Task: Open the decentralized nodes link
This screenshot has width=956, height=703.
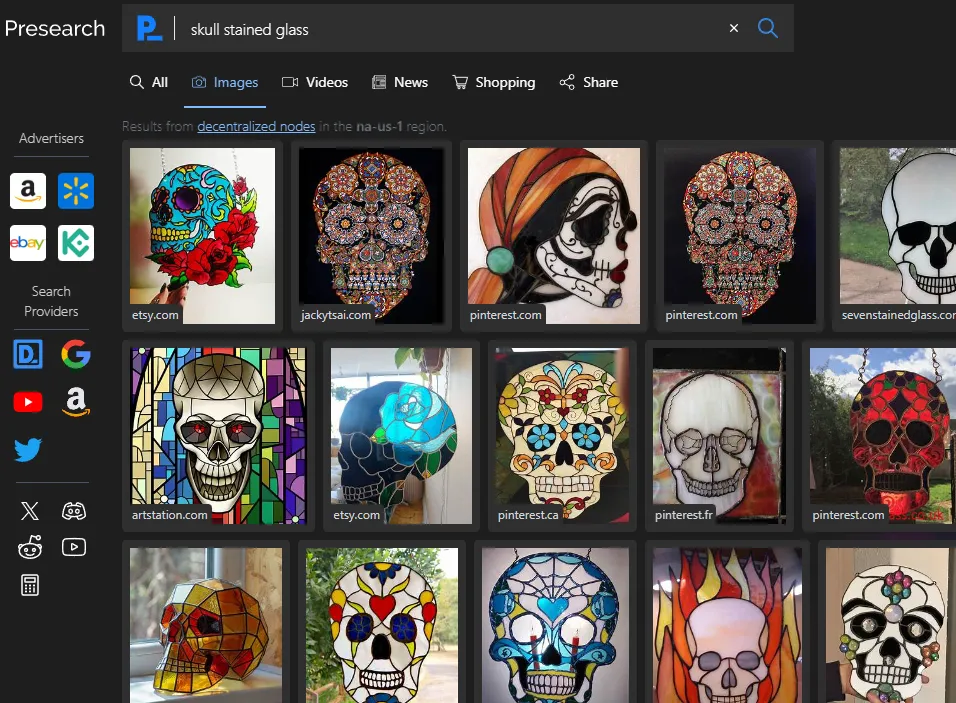Action: coord(256,126)
